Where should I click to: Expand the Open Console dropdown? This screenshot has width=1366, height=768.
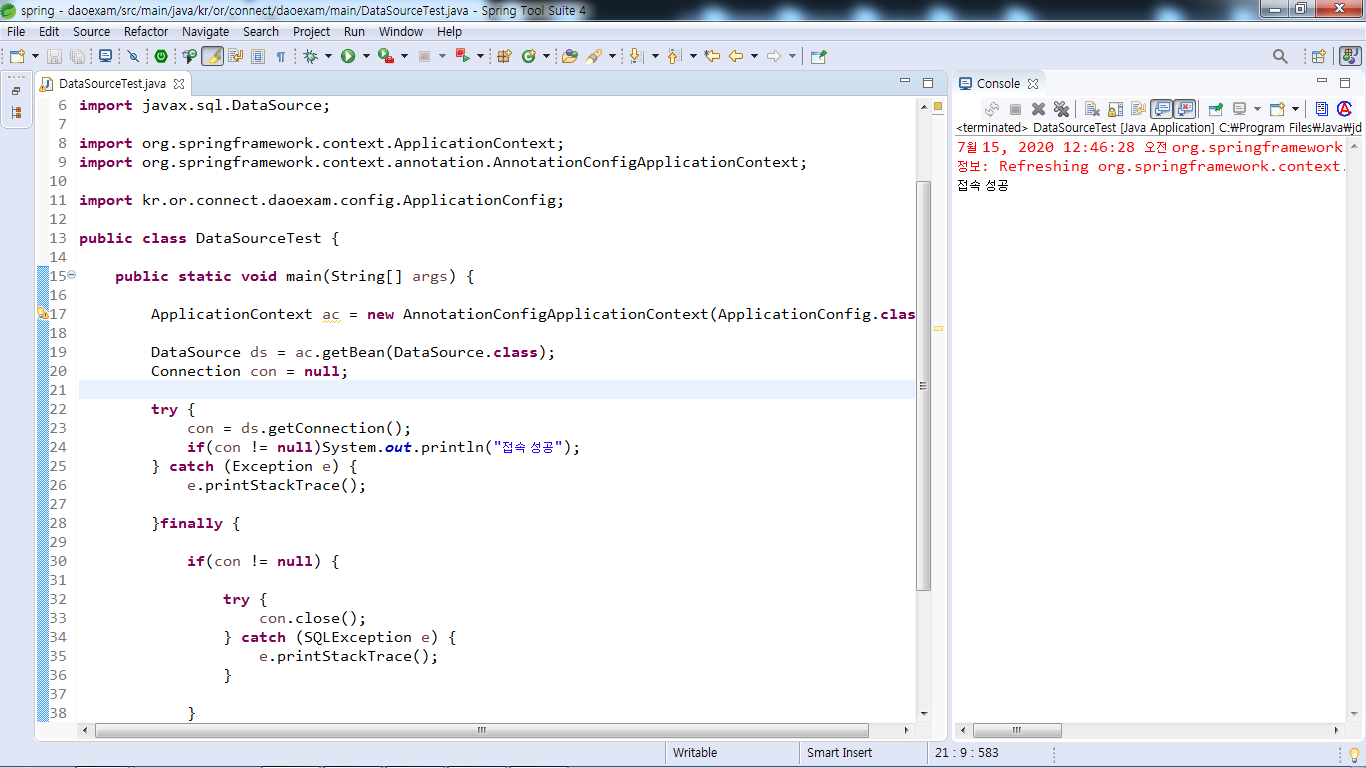tap(1295, 109)
